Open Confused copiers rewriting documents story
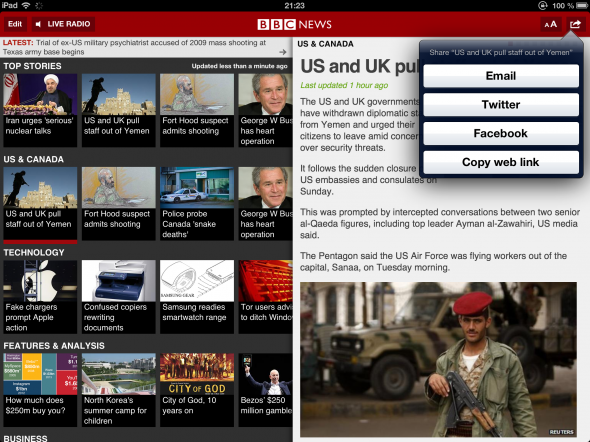The width and height of the screenshot is (590, 442). [119, 297]
